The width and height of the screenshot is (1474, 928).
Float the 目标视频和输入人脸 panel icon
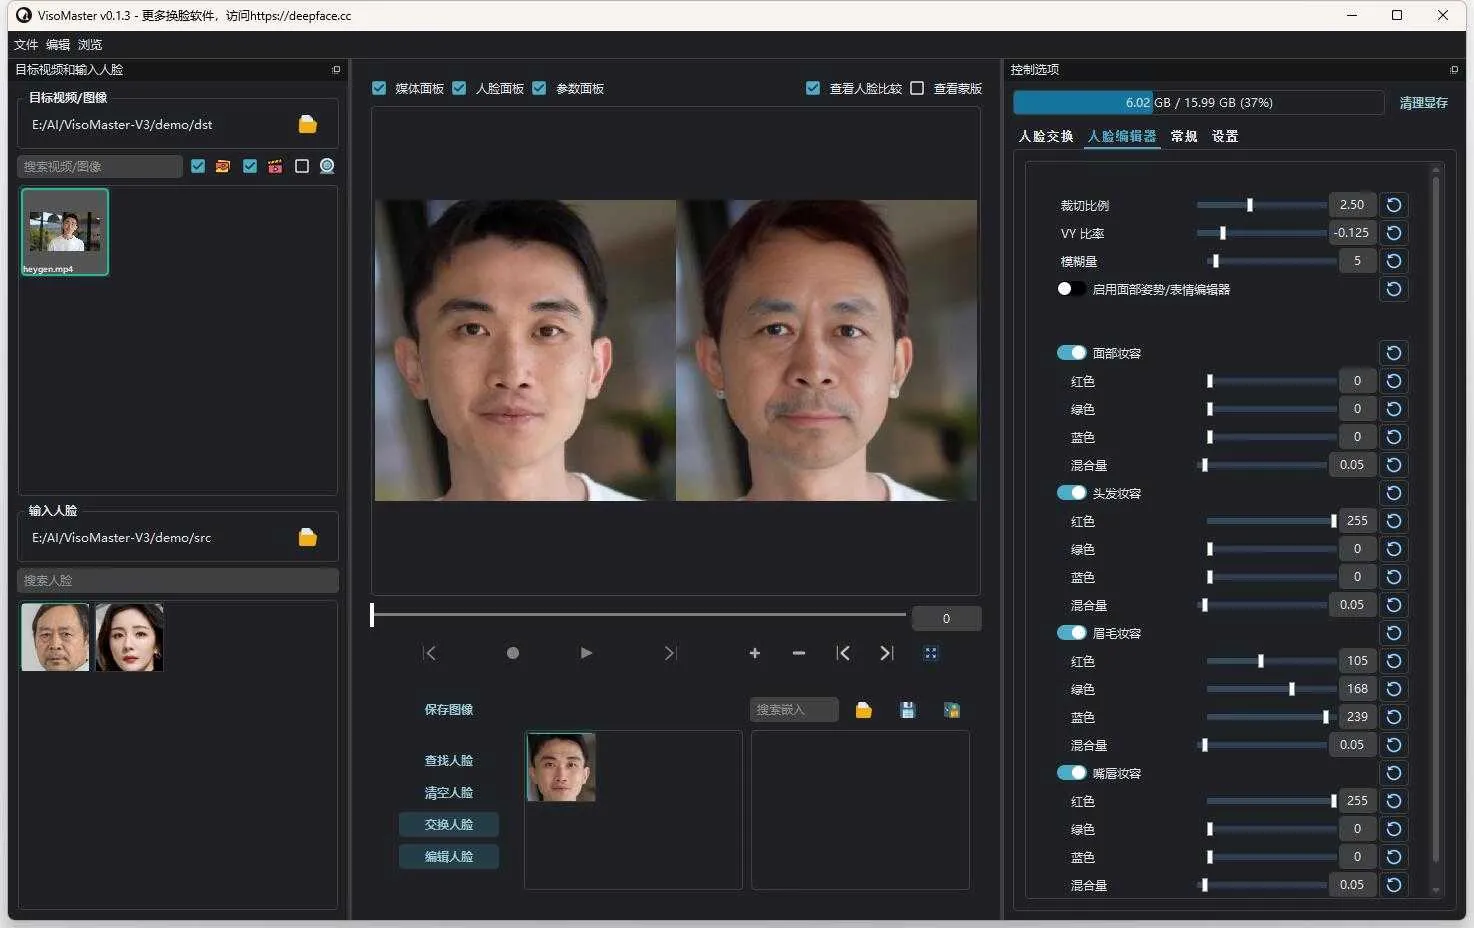point(336,69)
